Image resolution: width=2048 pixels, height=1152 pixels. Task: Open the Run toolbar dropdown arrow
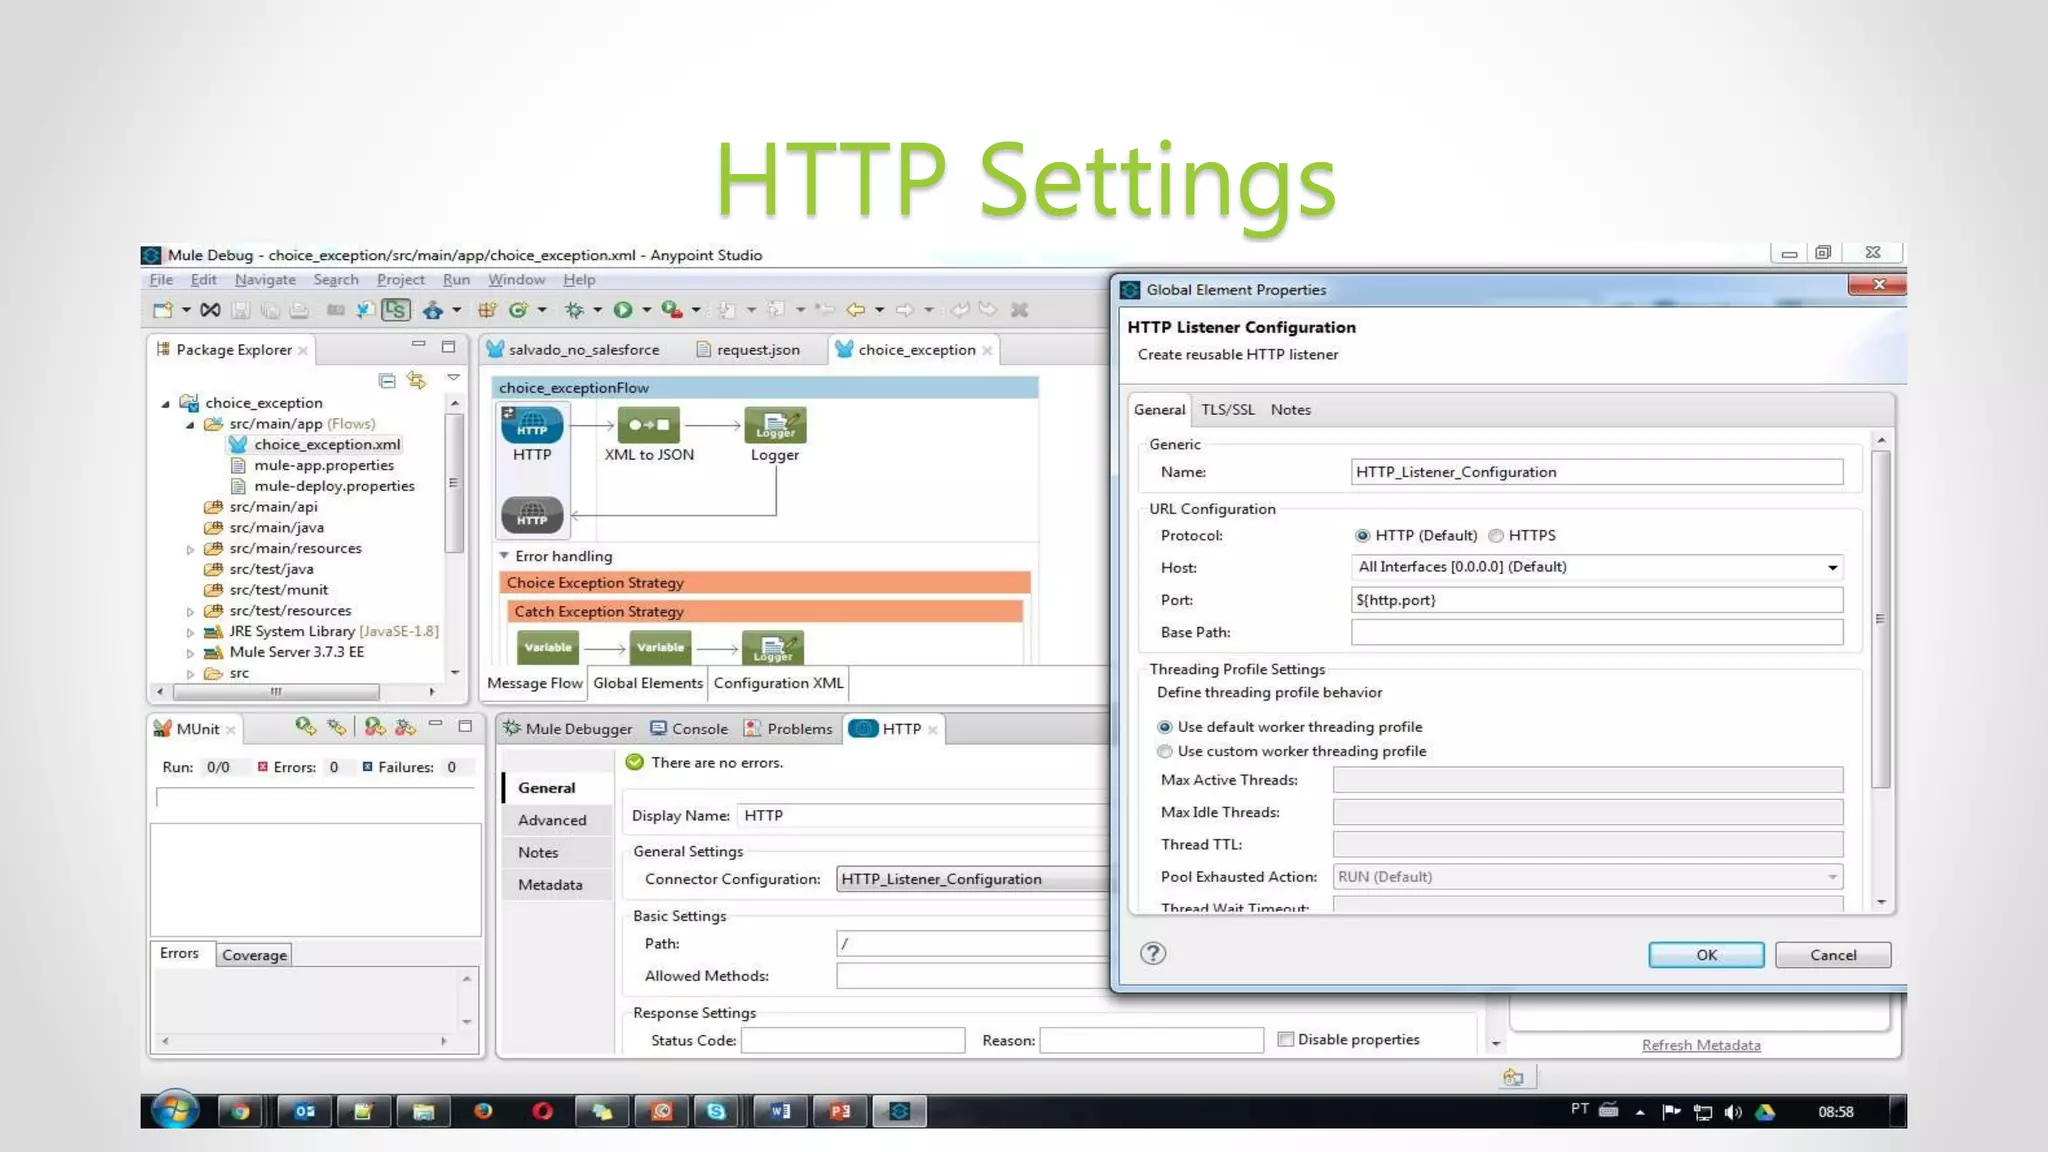[646, 310]
